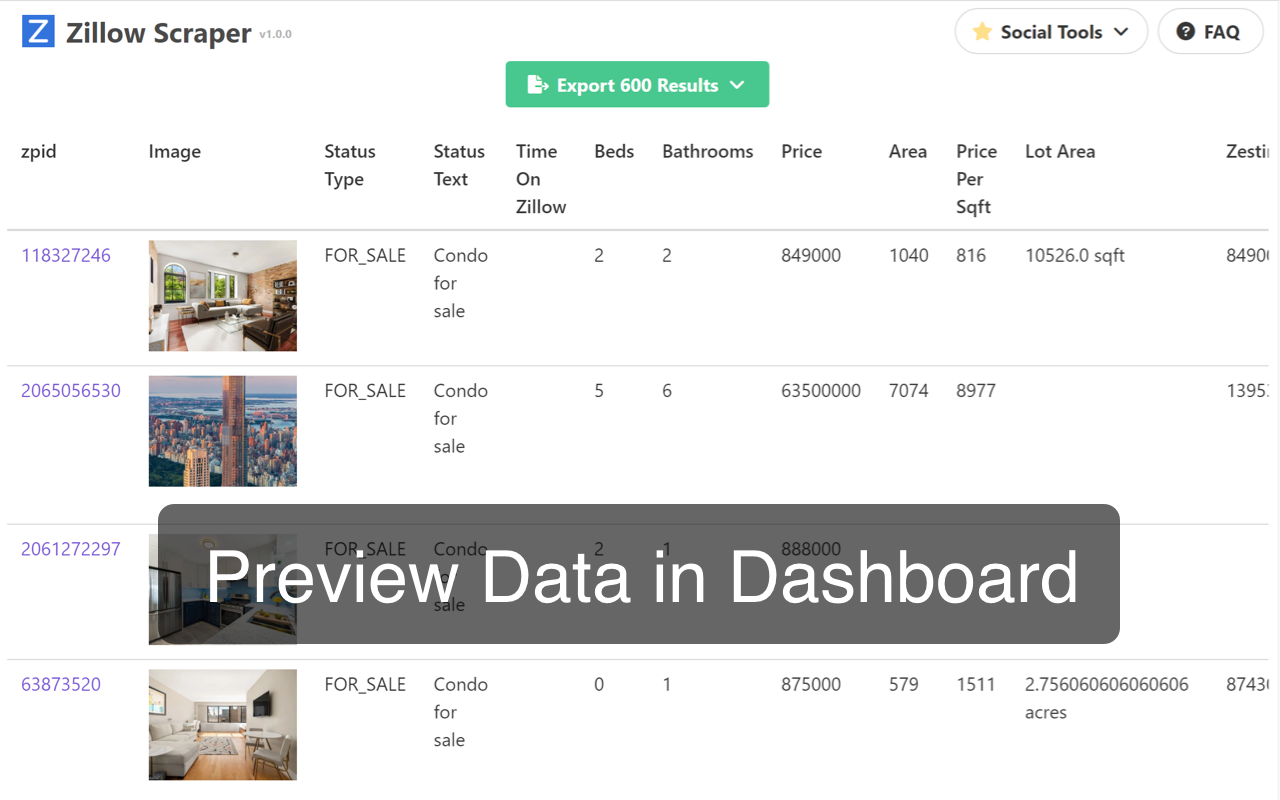Open listing link 63873520
Image resolution: width=1280 pixels, height=800 pixels.
61,684
